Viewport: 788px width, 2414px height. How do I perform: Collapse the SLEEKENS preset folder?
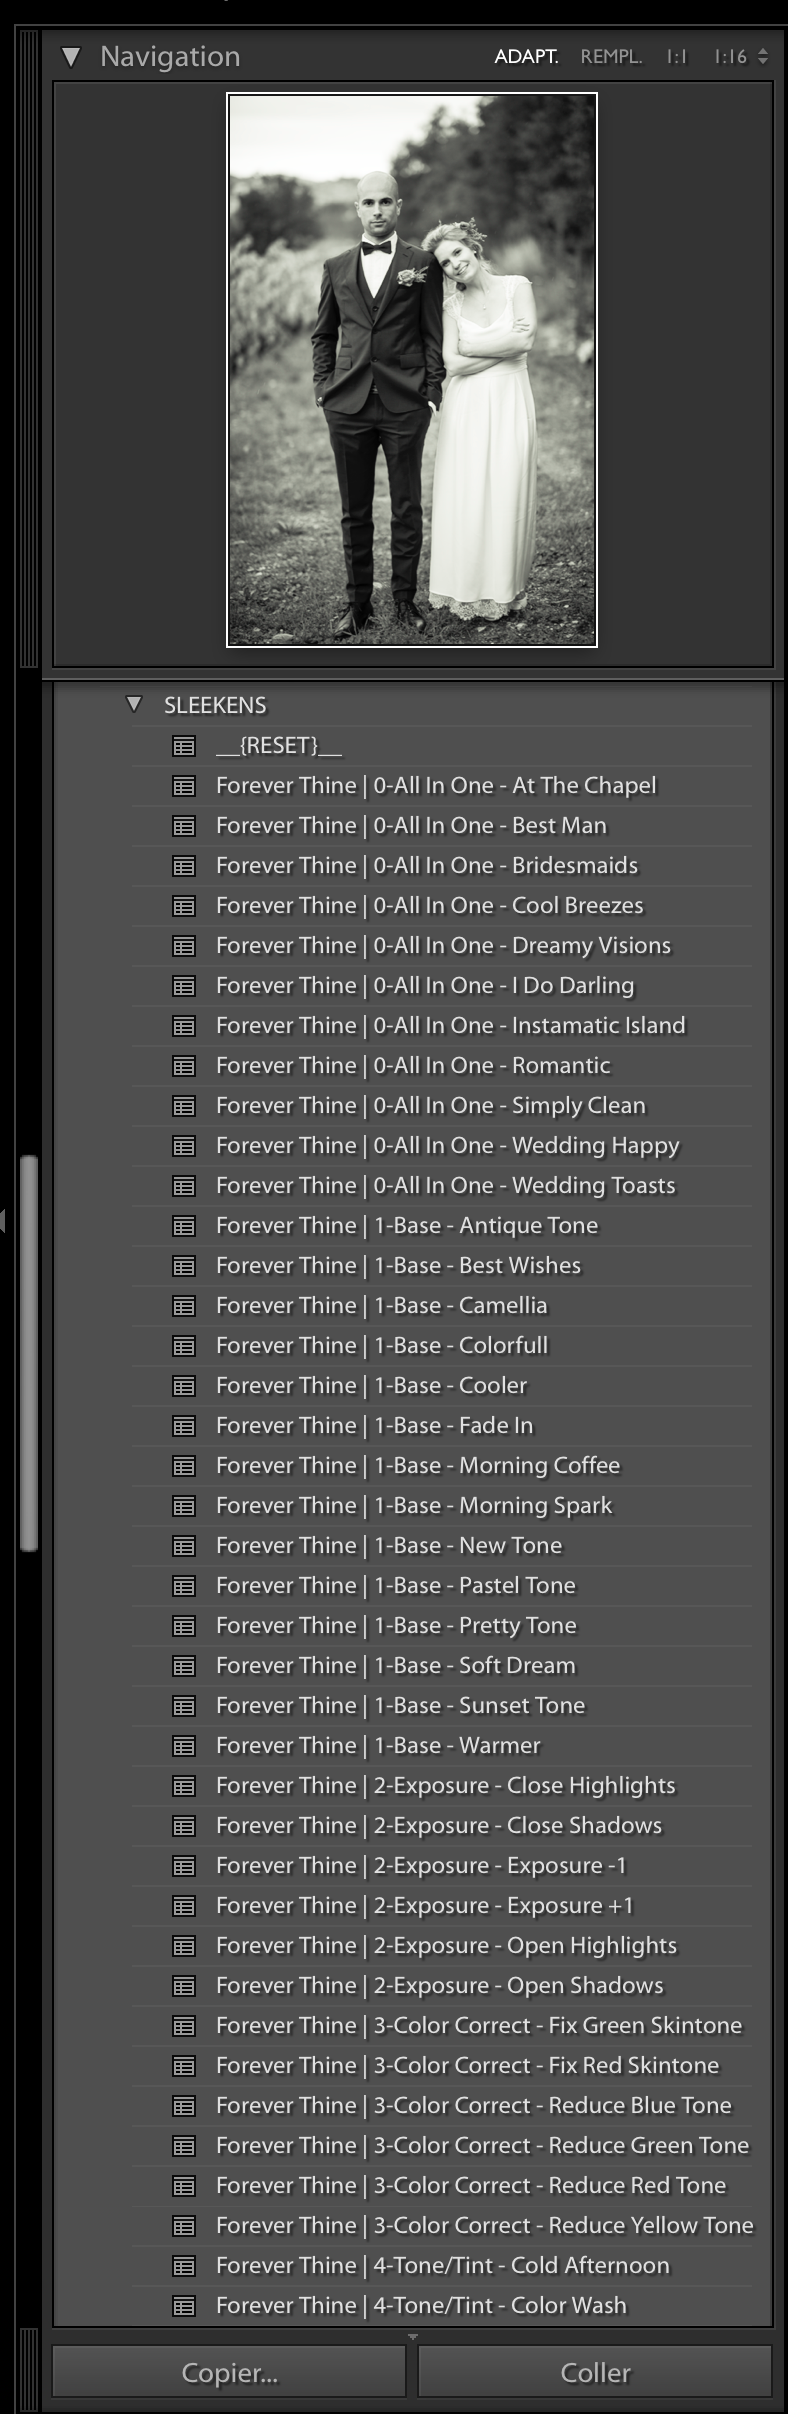coord(134,704)
